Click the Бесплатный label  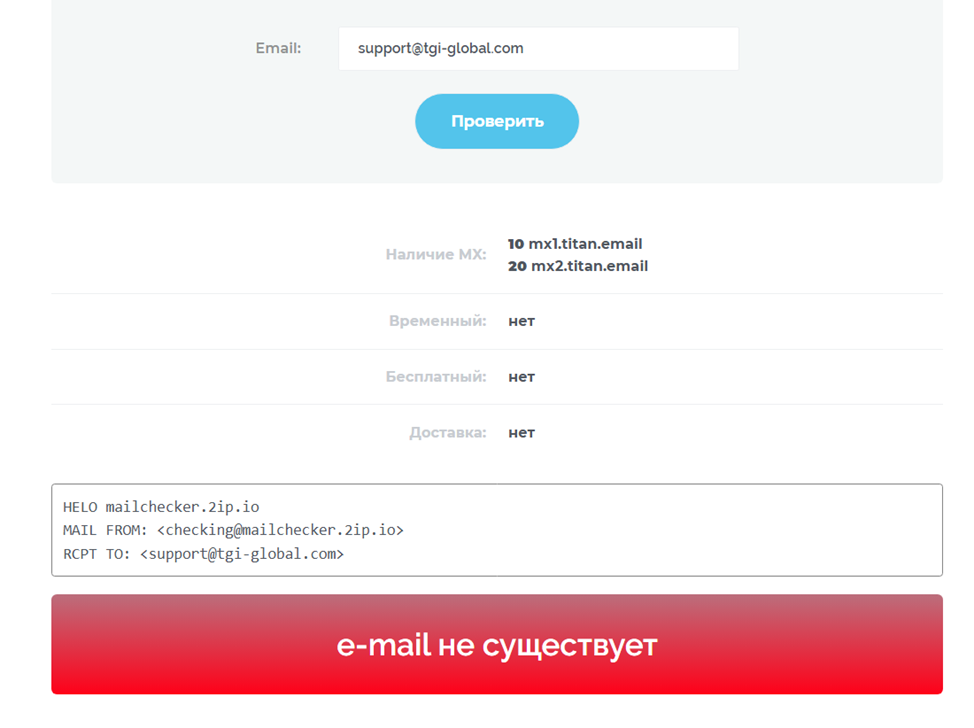point(436,376)
